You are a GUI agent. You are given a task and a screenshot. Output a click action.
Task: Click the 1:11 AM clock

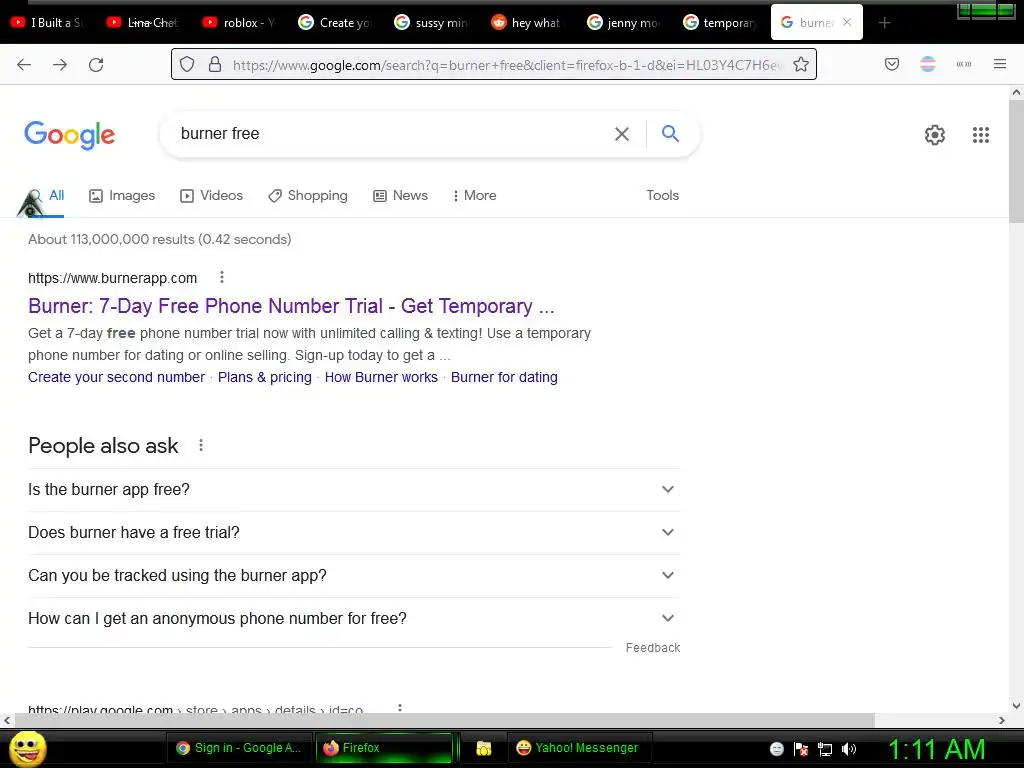[936, 750]
